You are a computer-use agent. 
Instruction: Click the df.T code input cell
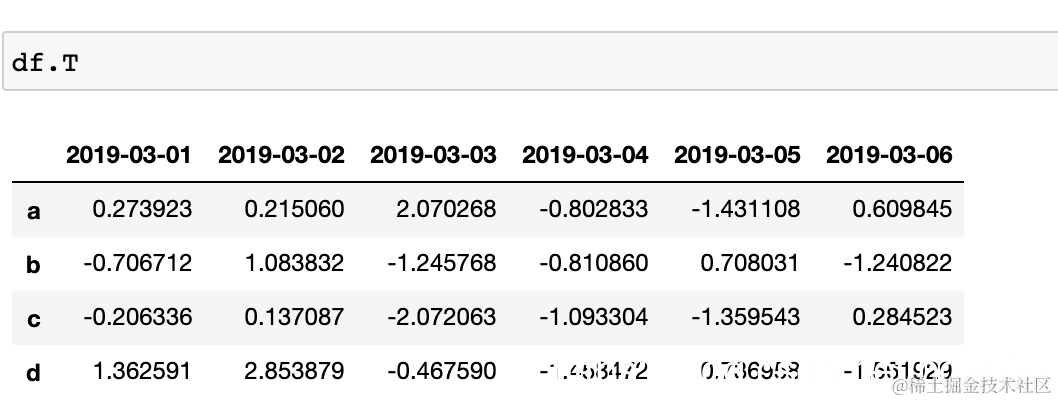click(x=530, y=61)
